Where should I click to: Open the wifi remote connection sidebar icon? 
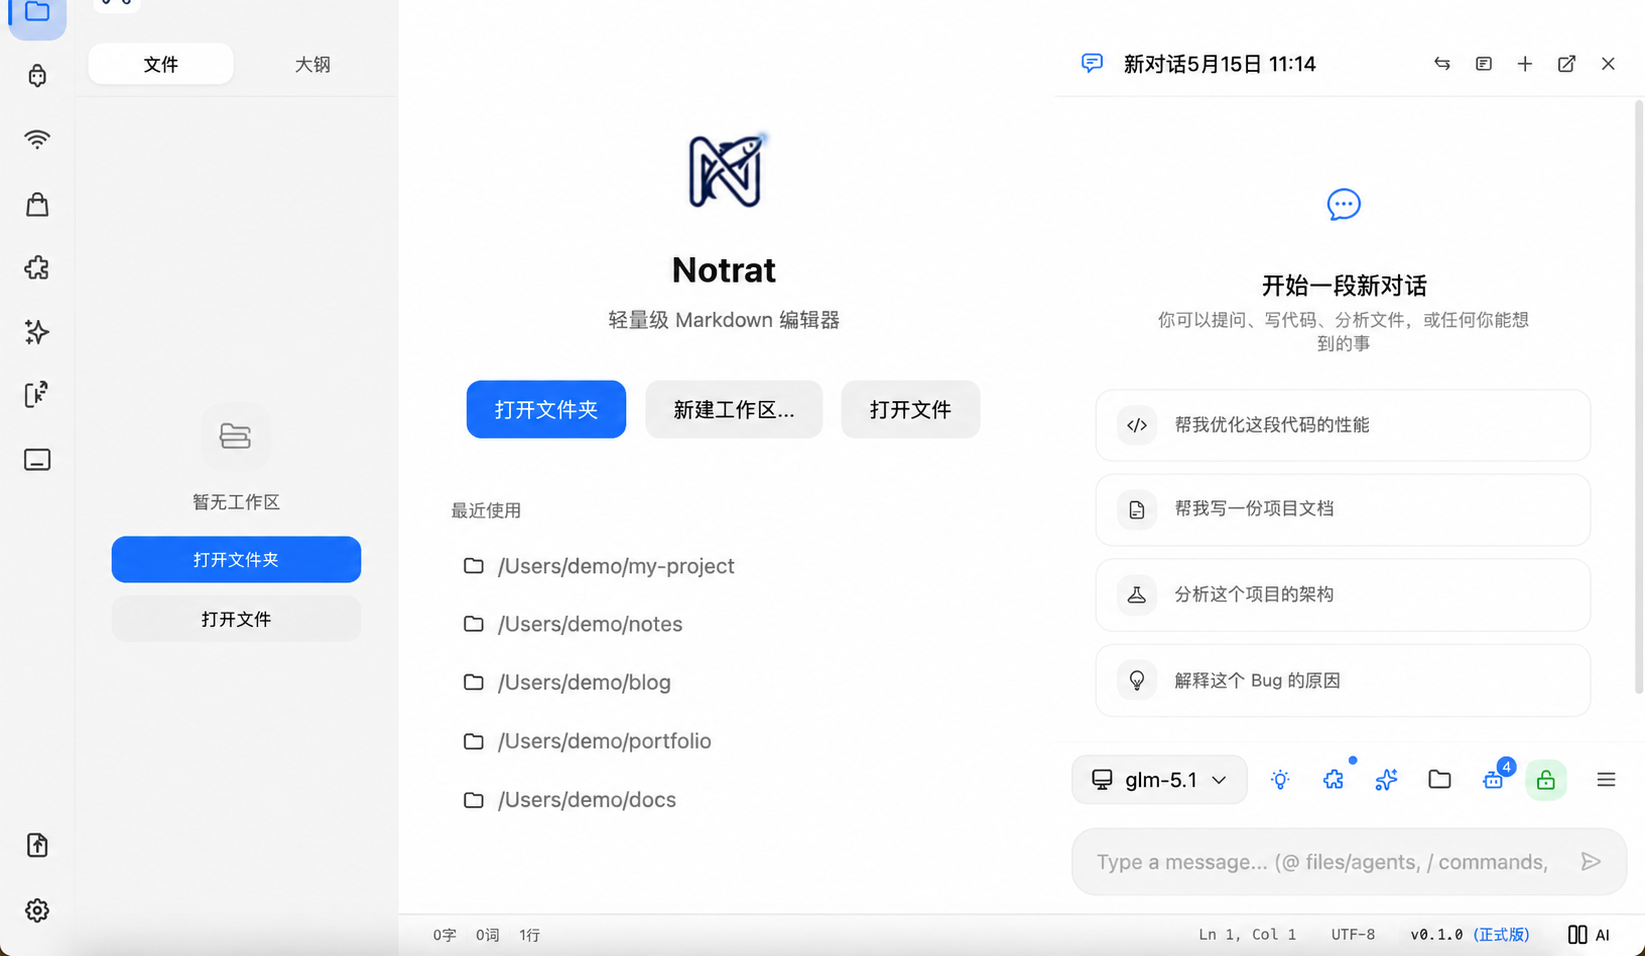coord(37,139)
